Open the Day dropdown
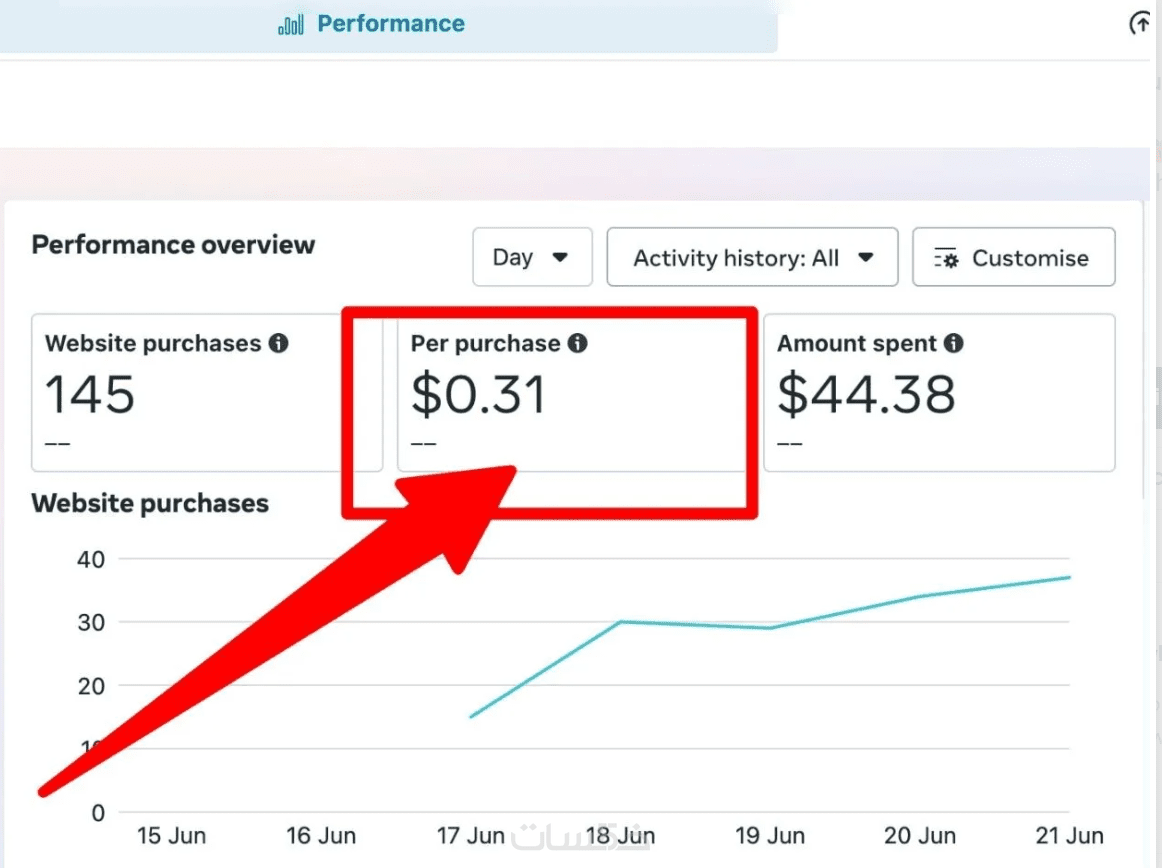1162x868 pixels. click(532, 257)
